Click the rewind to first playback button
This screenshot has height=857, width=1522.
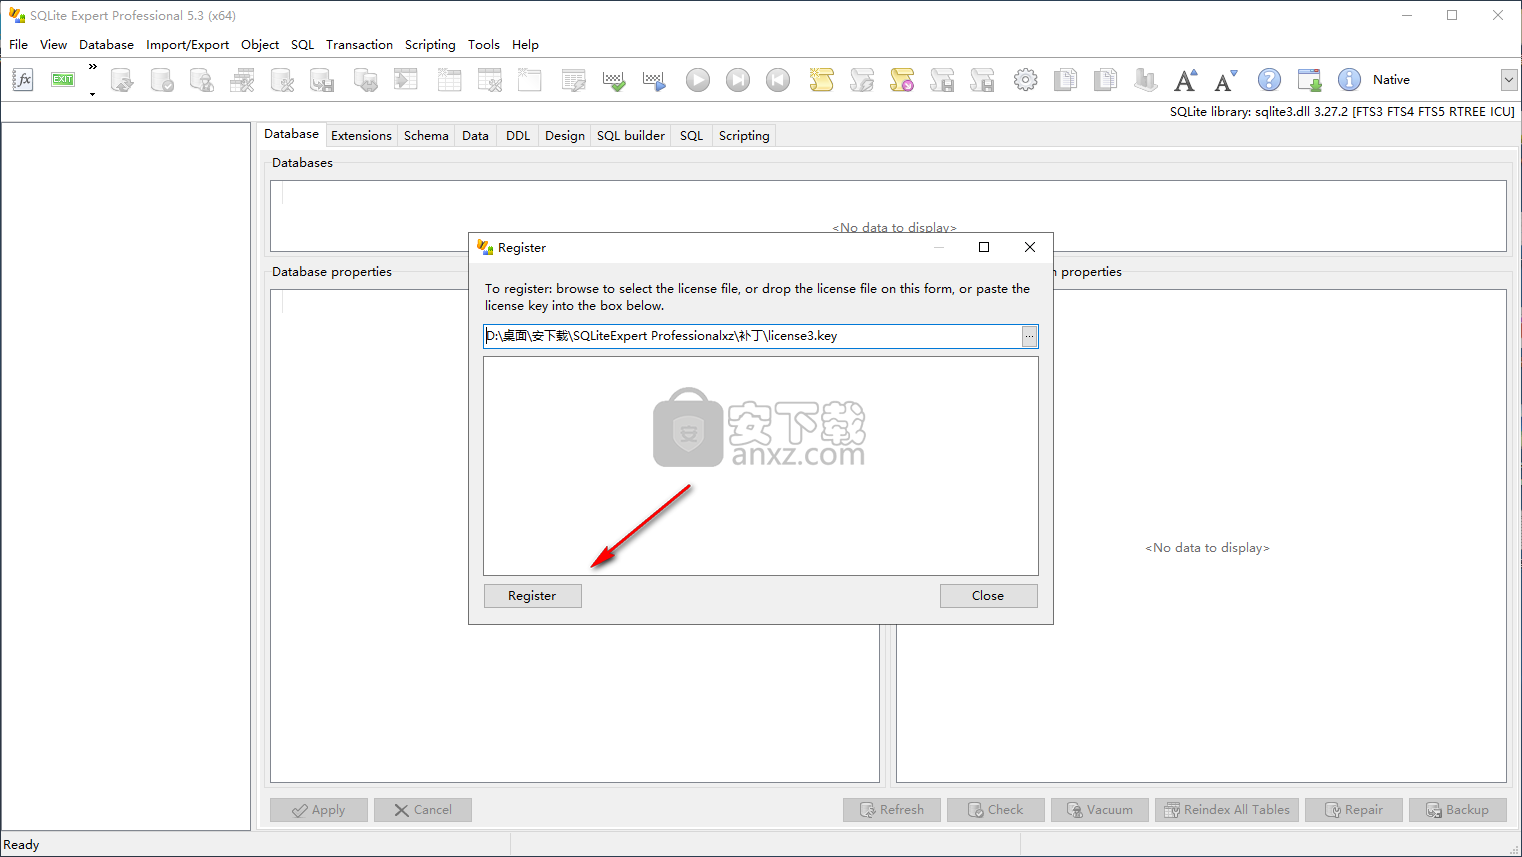(778, 80)
